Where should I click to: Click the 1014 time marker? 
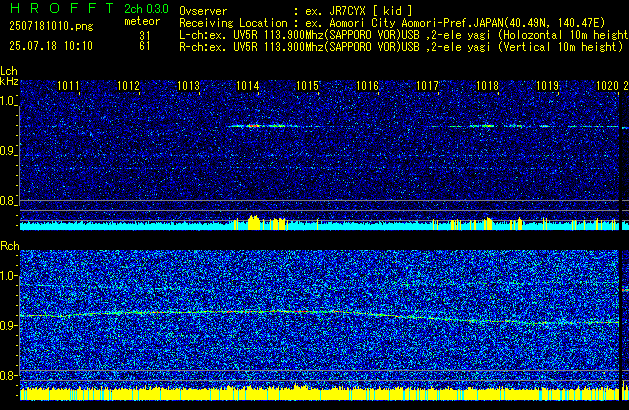coord(248,86)
